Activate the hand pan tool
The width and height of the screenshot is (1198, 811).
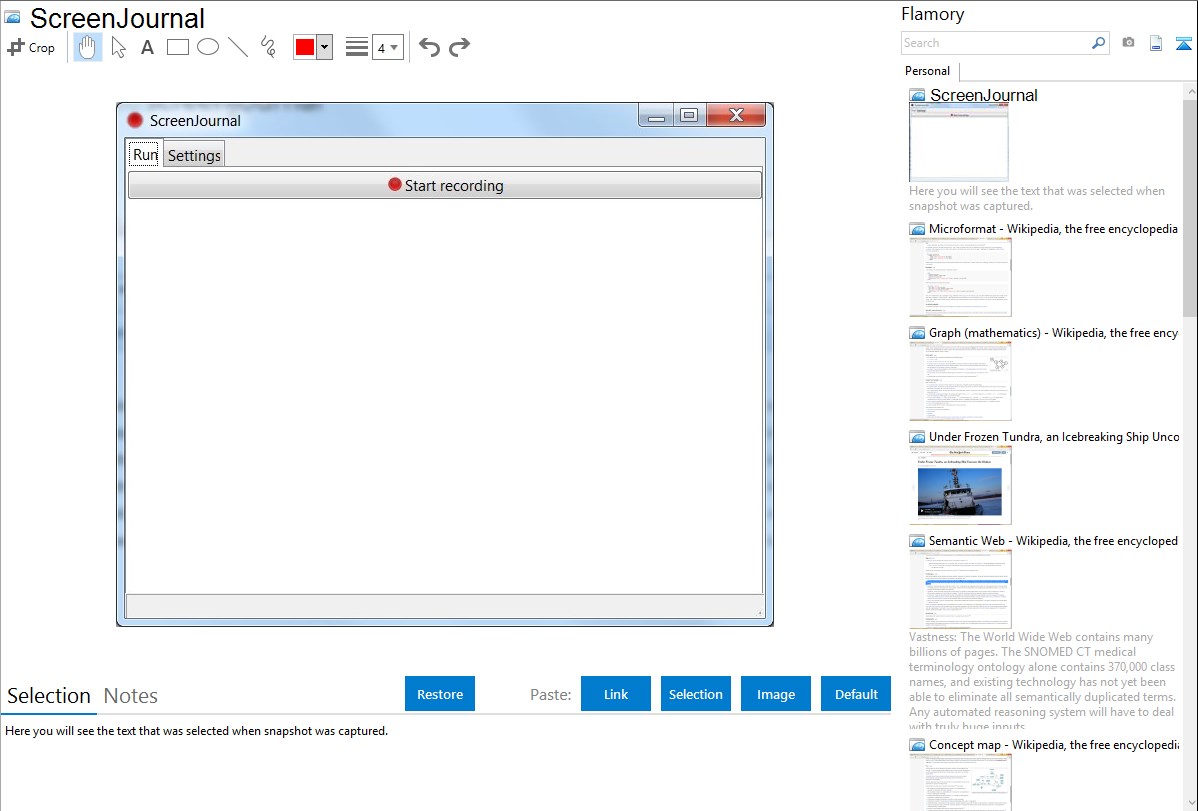tap(88, 47)
